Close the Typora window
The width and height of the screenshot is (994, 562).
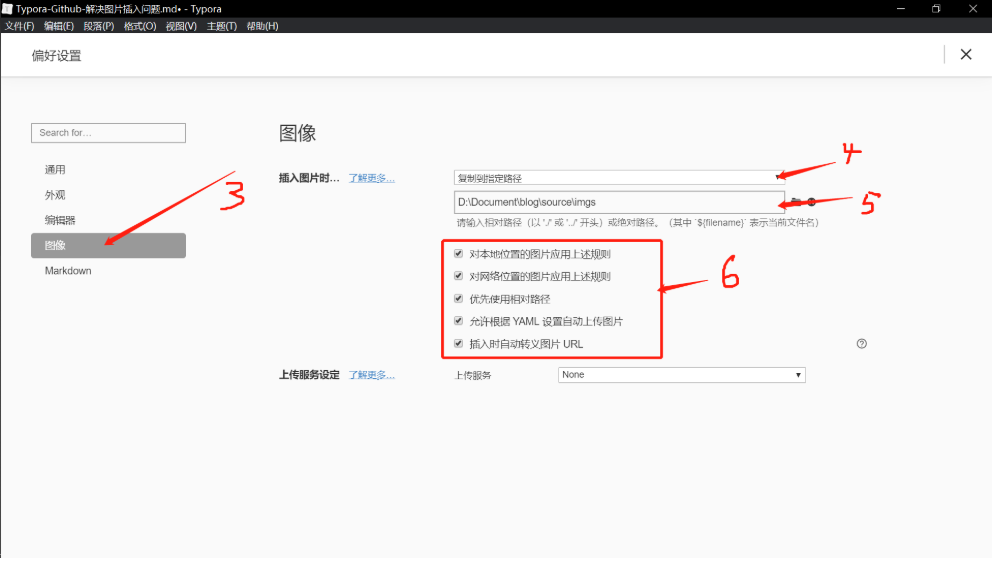click(x=973, y=9)
